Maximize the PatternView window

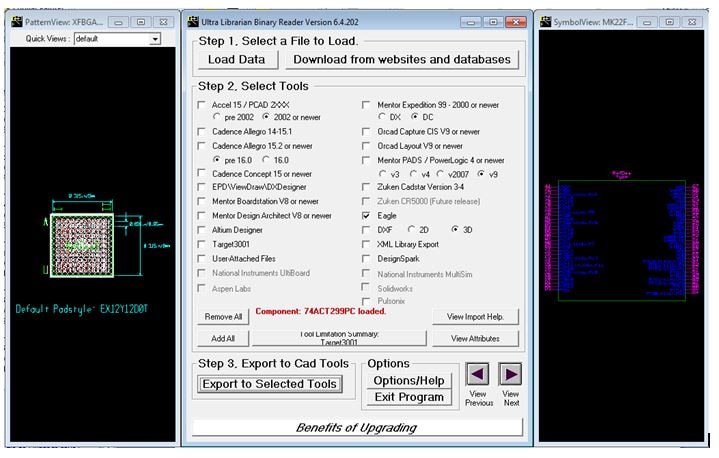point(140,21)
